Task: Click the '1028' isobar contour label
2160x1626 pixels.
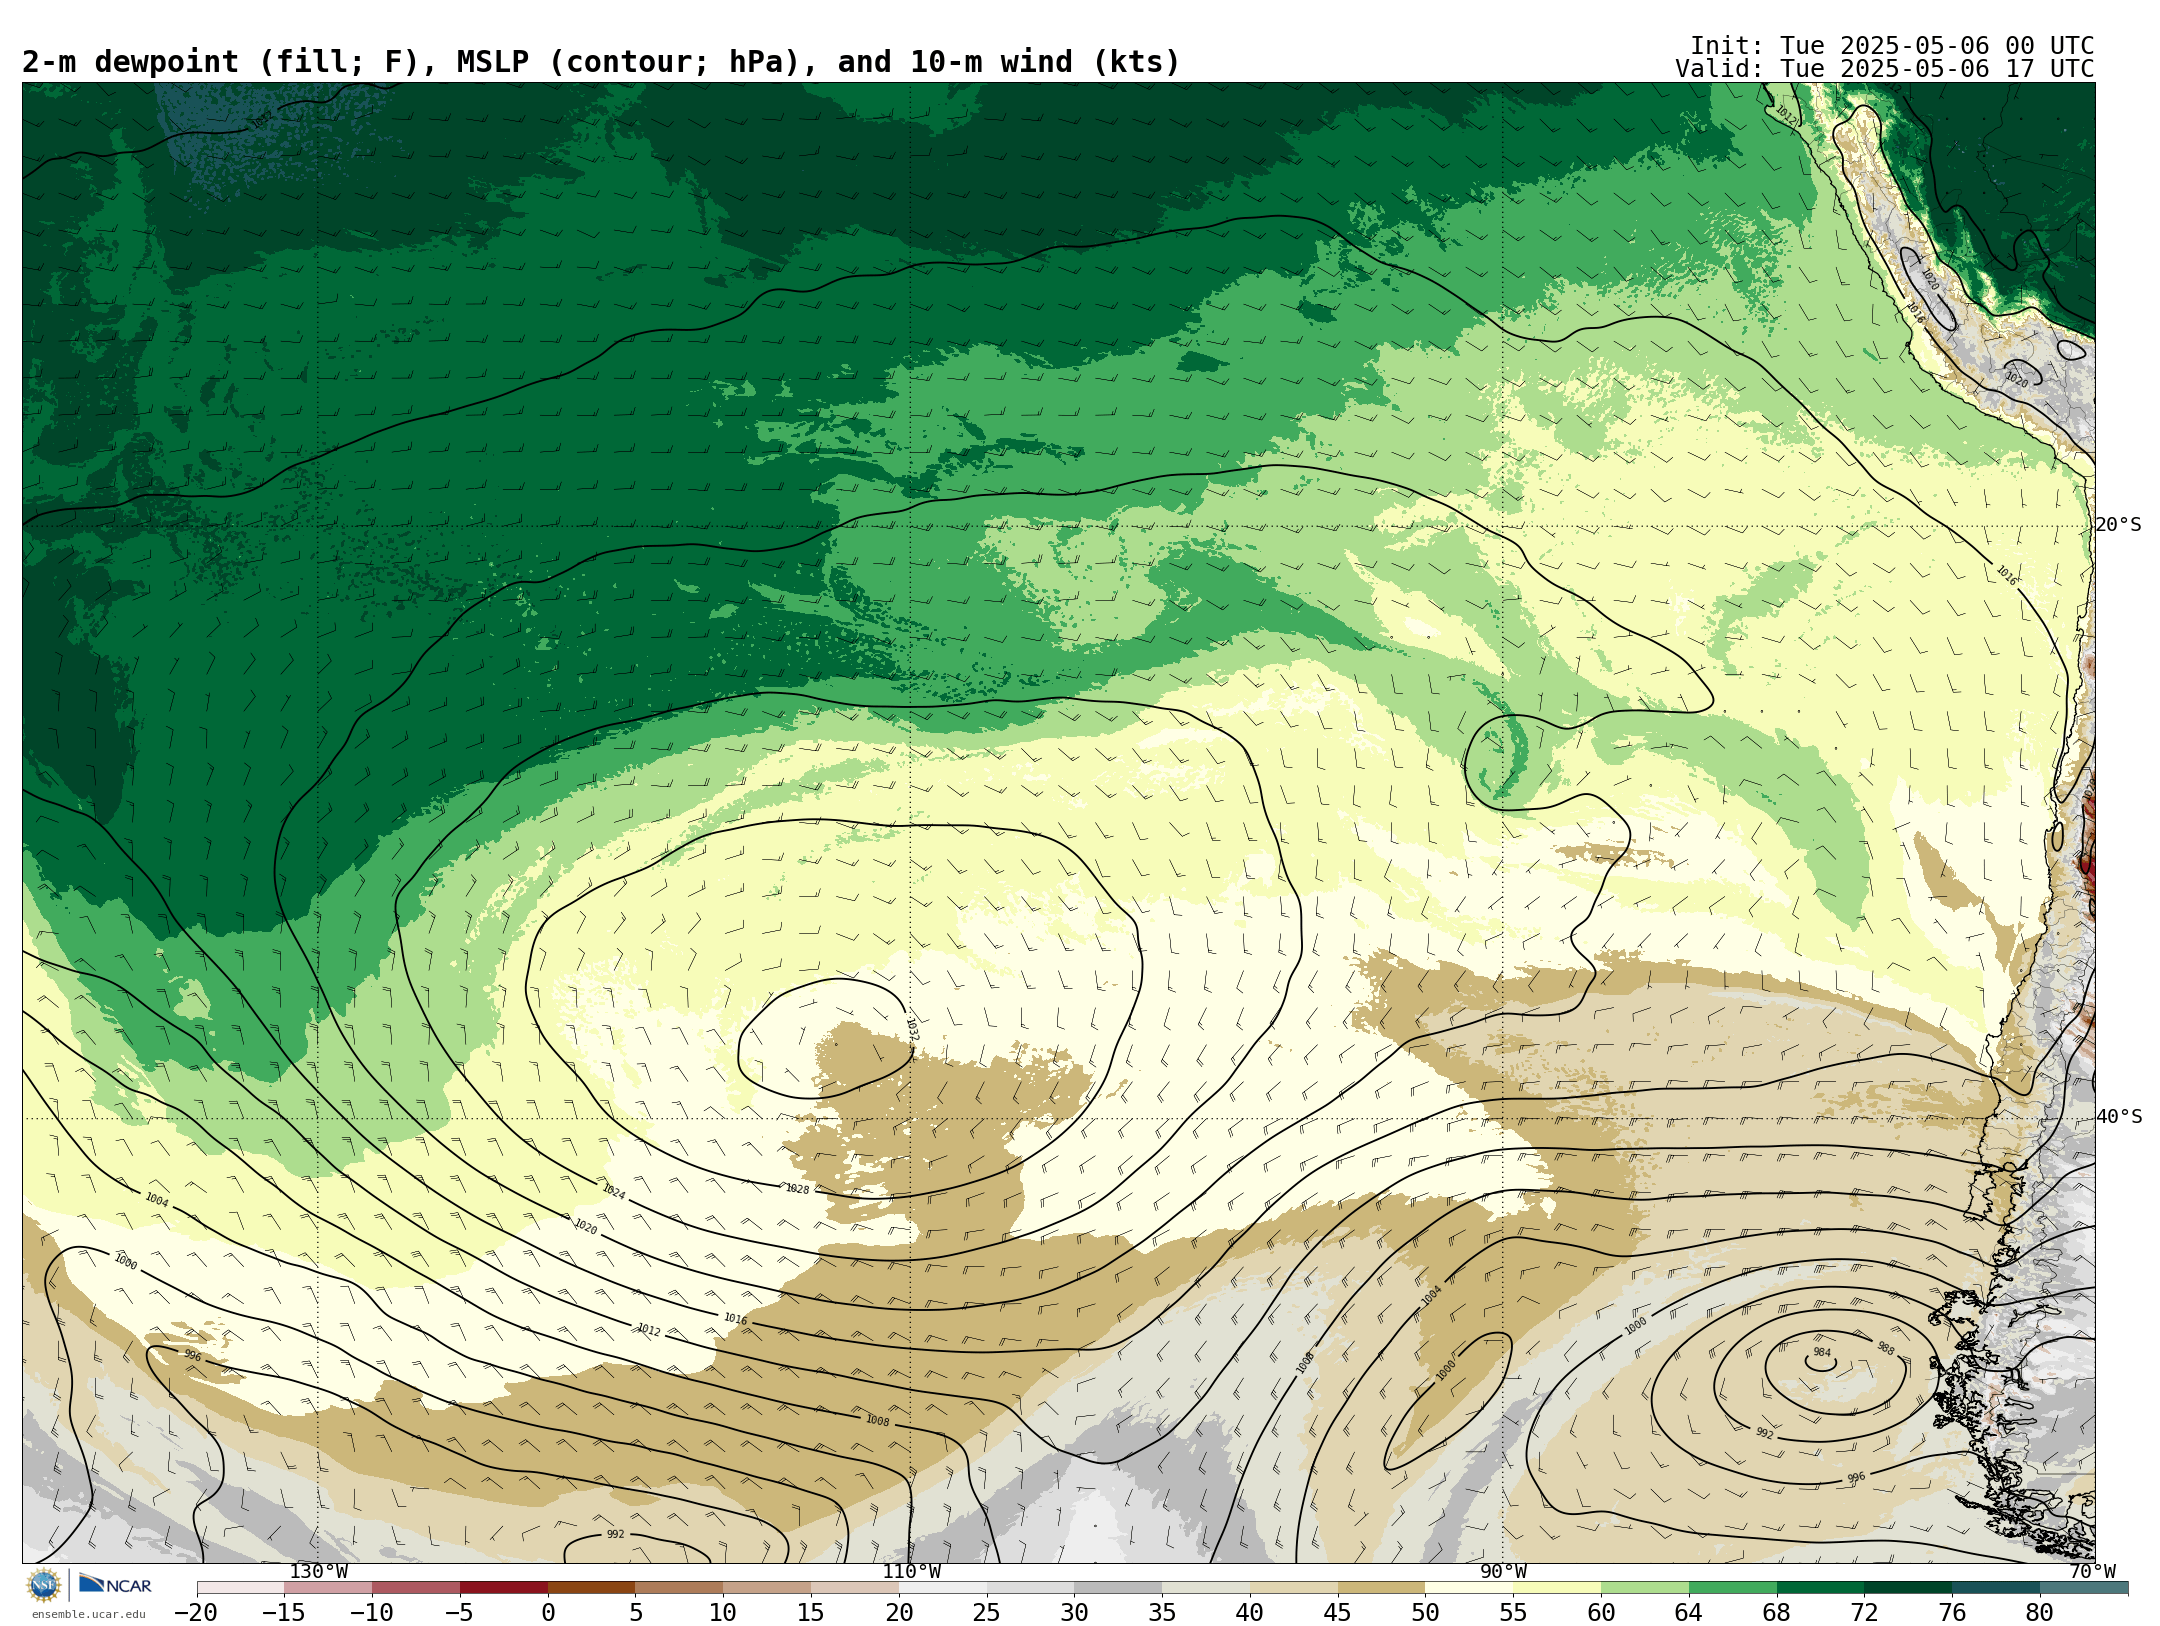Action: pos(797,1189)
